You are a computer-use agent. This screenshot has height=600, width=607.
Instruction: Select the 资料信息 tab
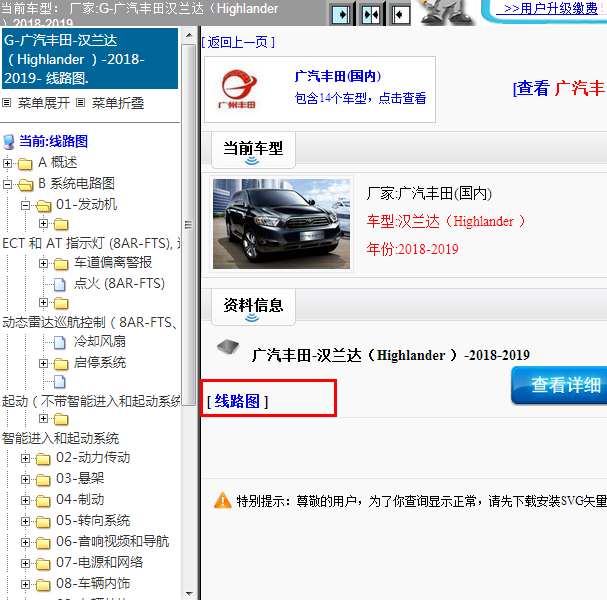(253, 307)
